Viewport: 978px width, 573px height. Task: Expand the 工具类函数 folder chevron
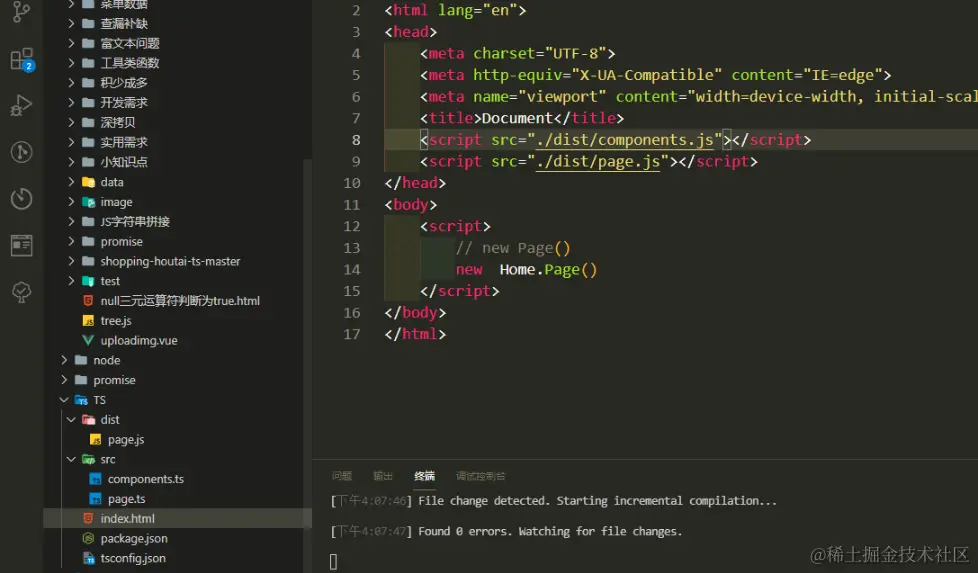click(x=71, y=63)
